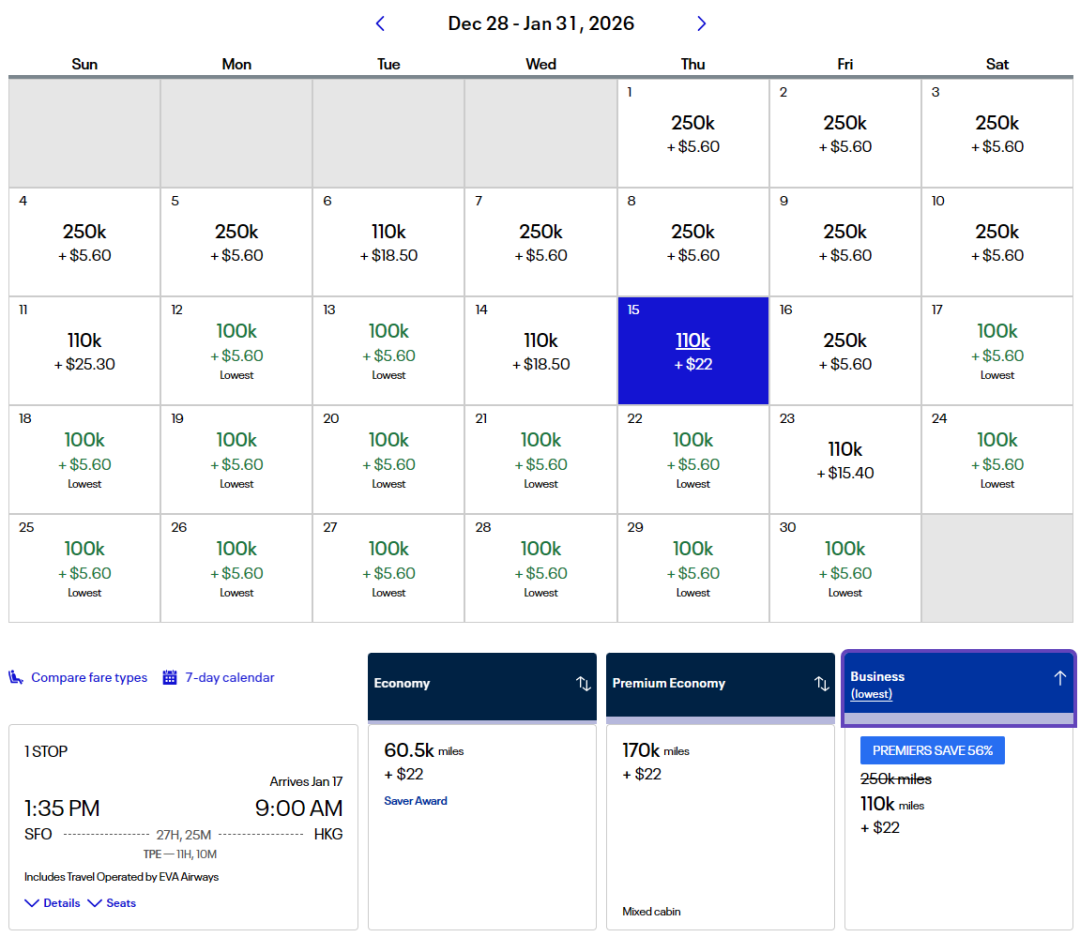Toggle Business sort with up arrow

coord(1059,678)
